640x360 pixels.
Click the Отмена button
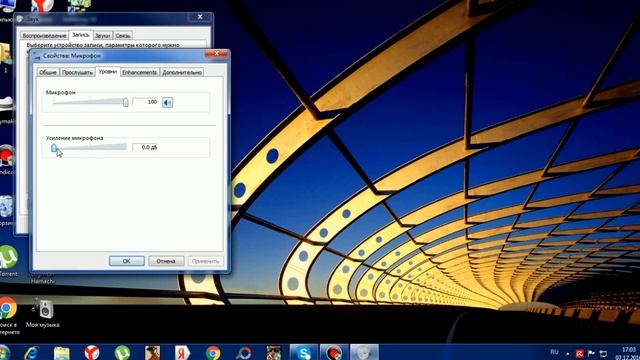[166, 261]
